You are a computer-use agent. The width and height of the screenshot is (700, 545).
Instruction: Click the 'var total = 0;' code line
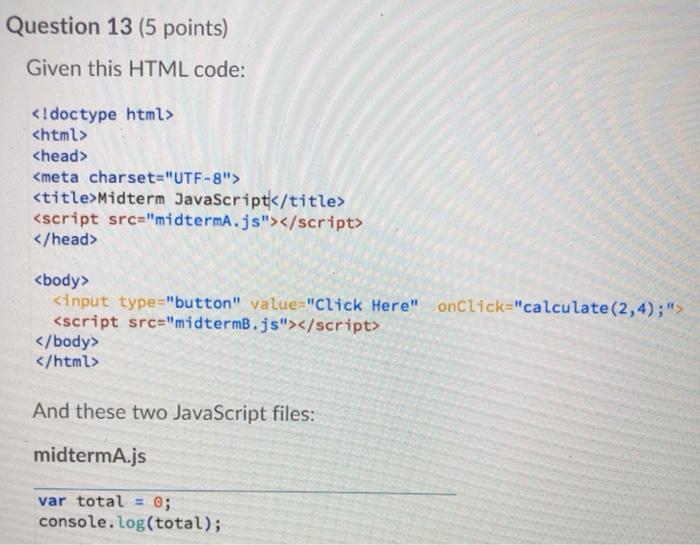tap(104, 502)
